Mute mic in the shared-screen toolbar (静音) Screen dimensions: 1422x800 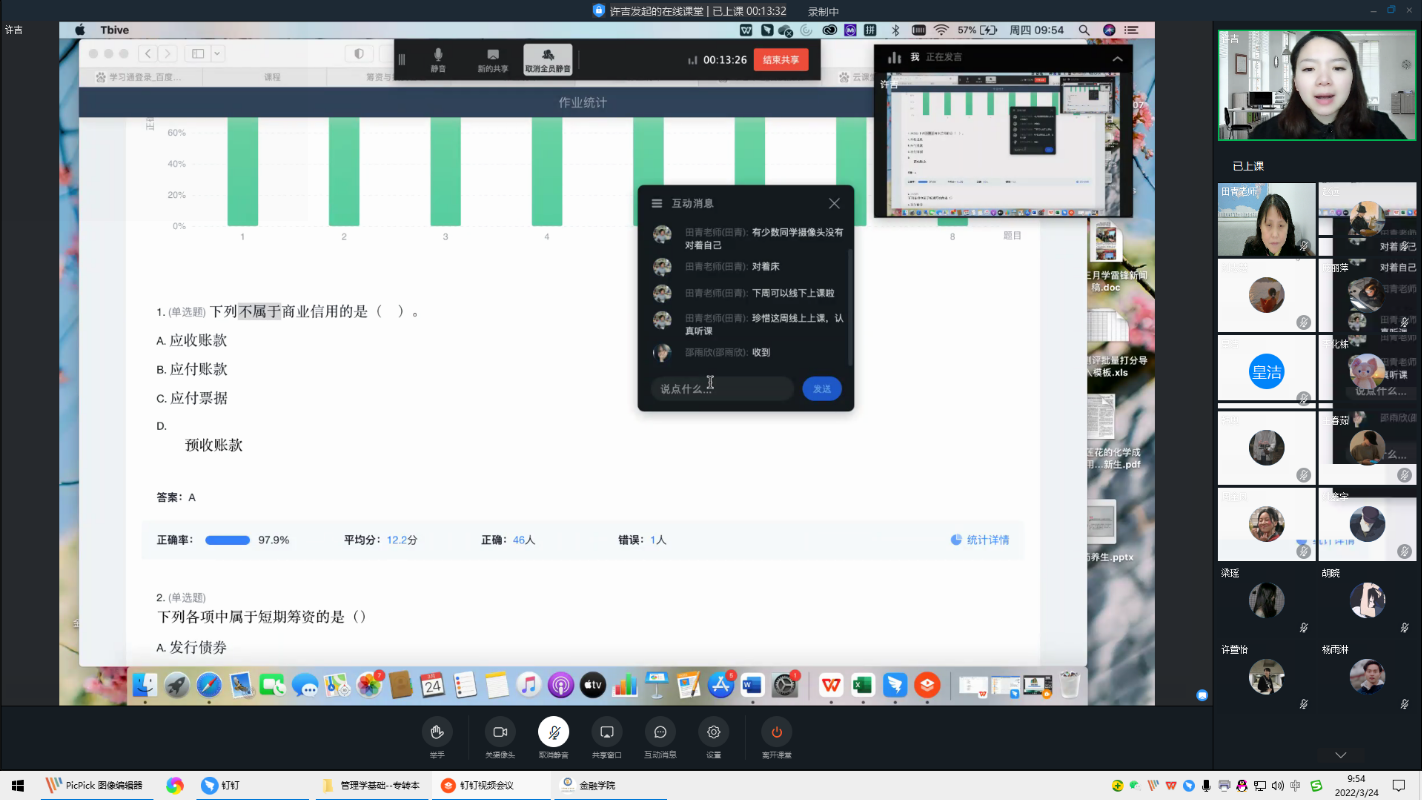click(438, 60)
